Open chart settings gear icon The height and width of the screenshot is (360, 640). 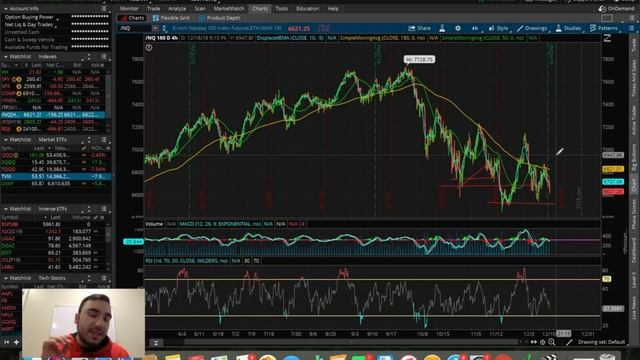[458, 28]
